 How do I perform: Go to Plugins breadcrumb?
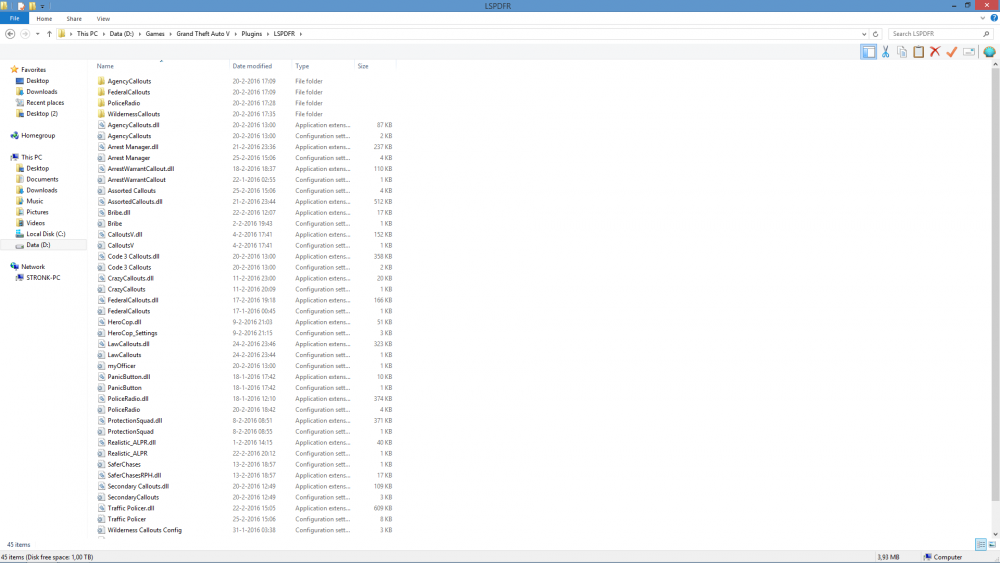tap(251, 34)
